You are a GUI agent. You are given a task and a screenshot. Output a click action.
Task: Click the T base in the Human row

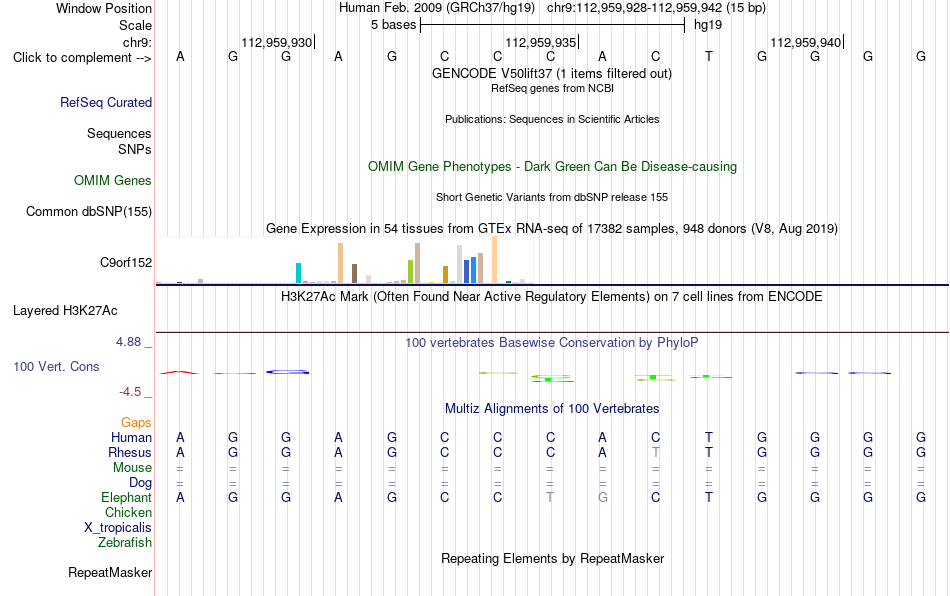coord(709,437)
